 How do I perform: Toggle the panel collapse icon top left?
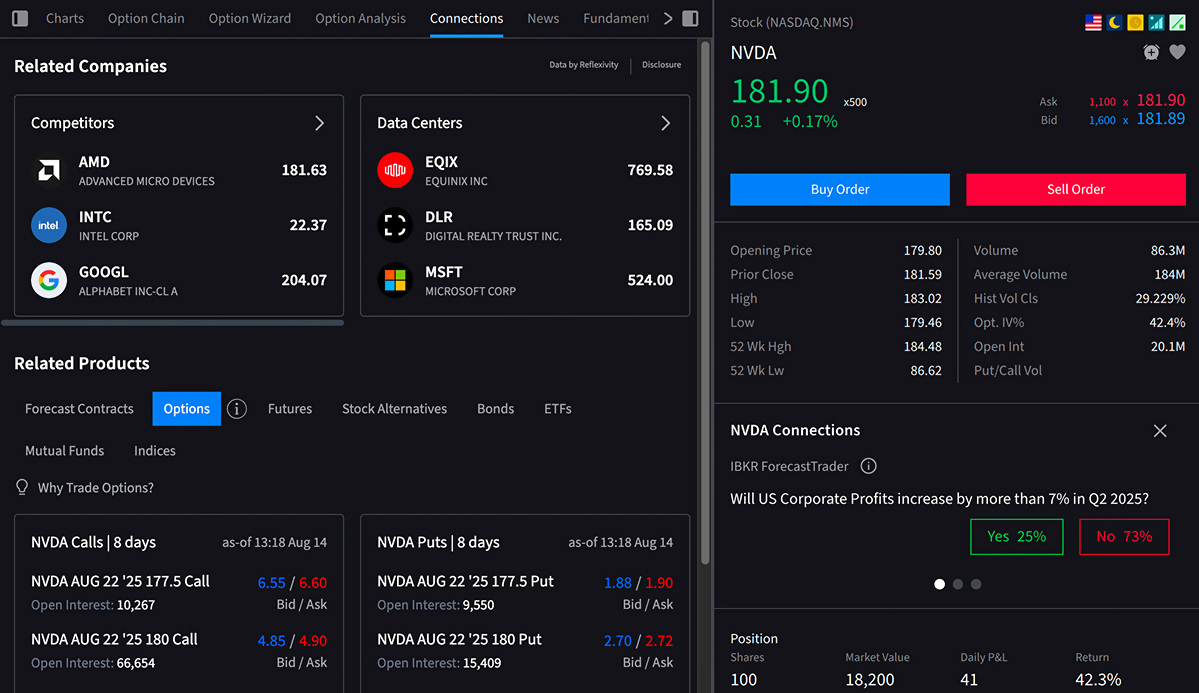tap(19, 18)
